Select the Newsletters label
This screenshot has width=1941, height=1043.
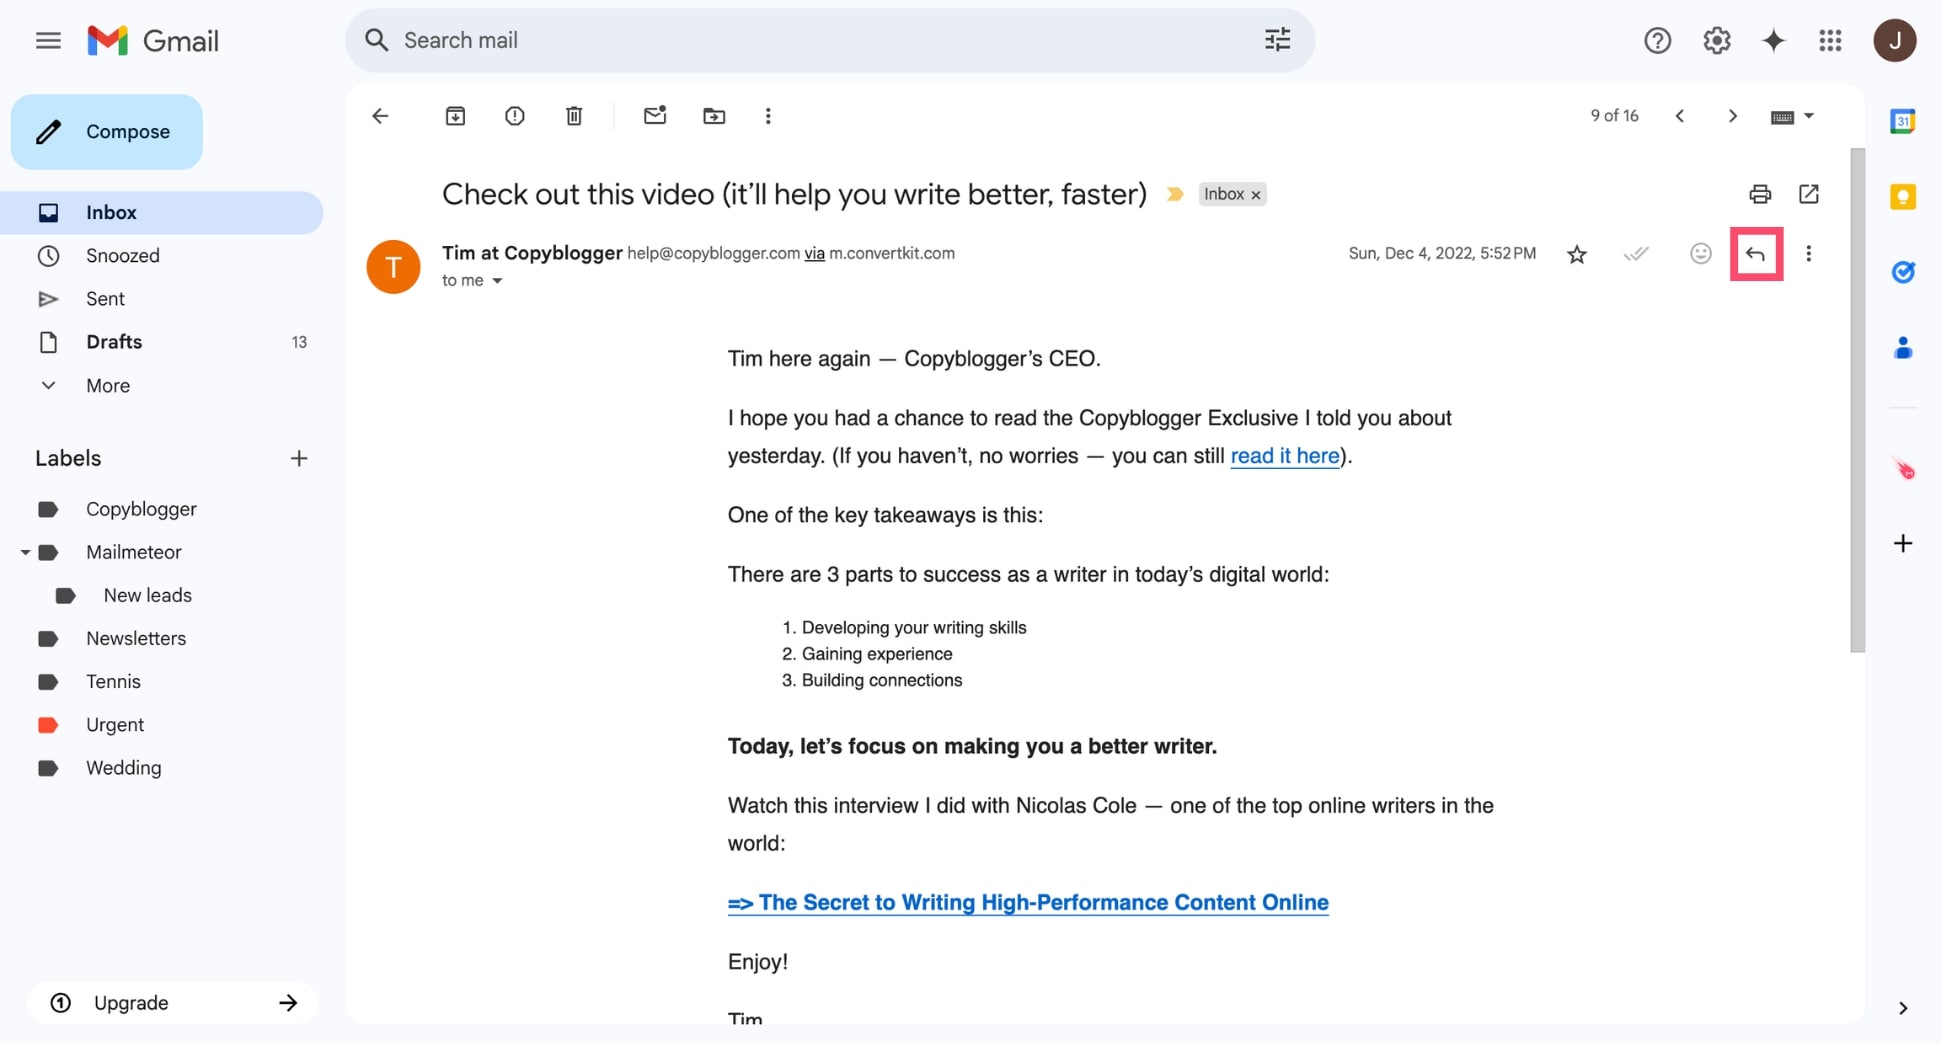(136, 638)
